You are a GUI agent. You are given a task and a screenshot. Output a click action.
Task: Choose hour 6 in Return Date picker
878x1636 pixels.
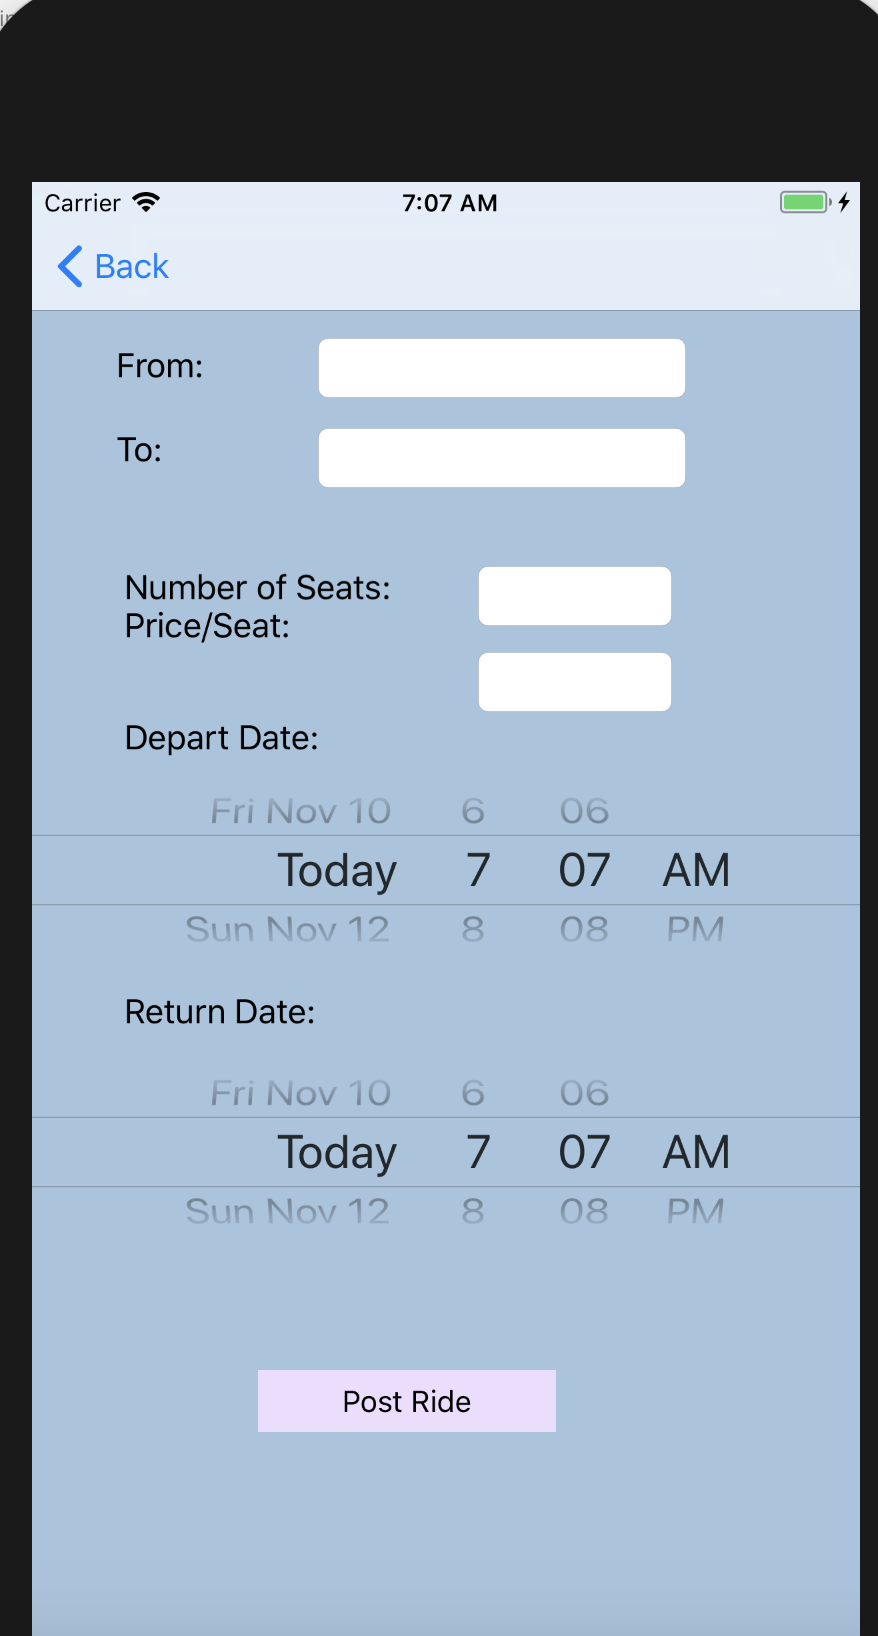coord(473,1093)
